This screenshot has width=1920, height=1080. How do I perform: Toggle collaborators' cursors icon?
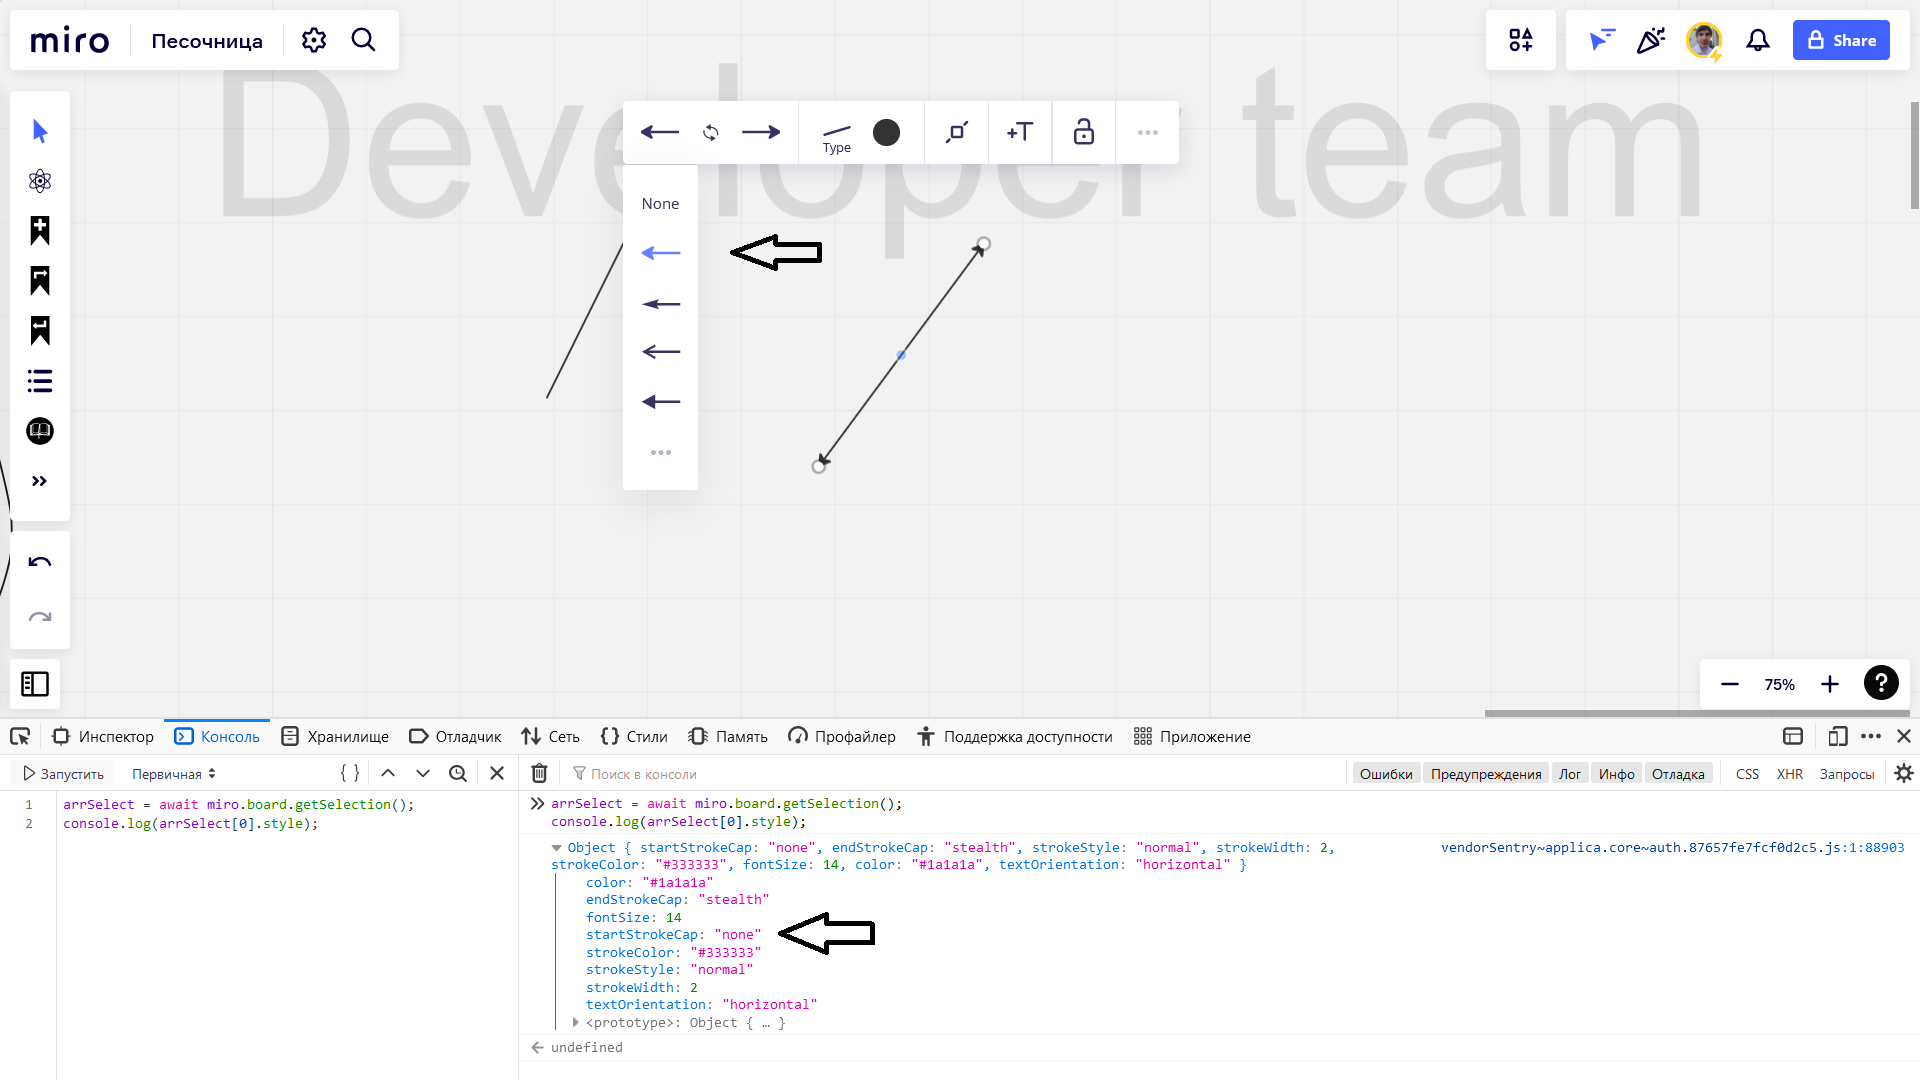(x=1602, y=40)
